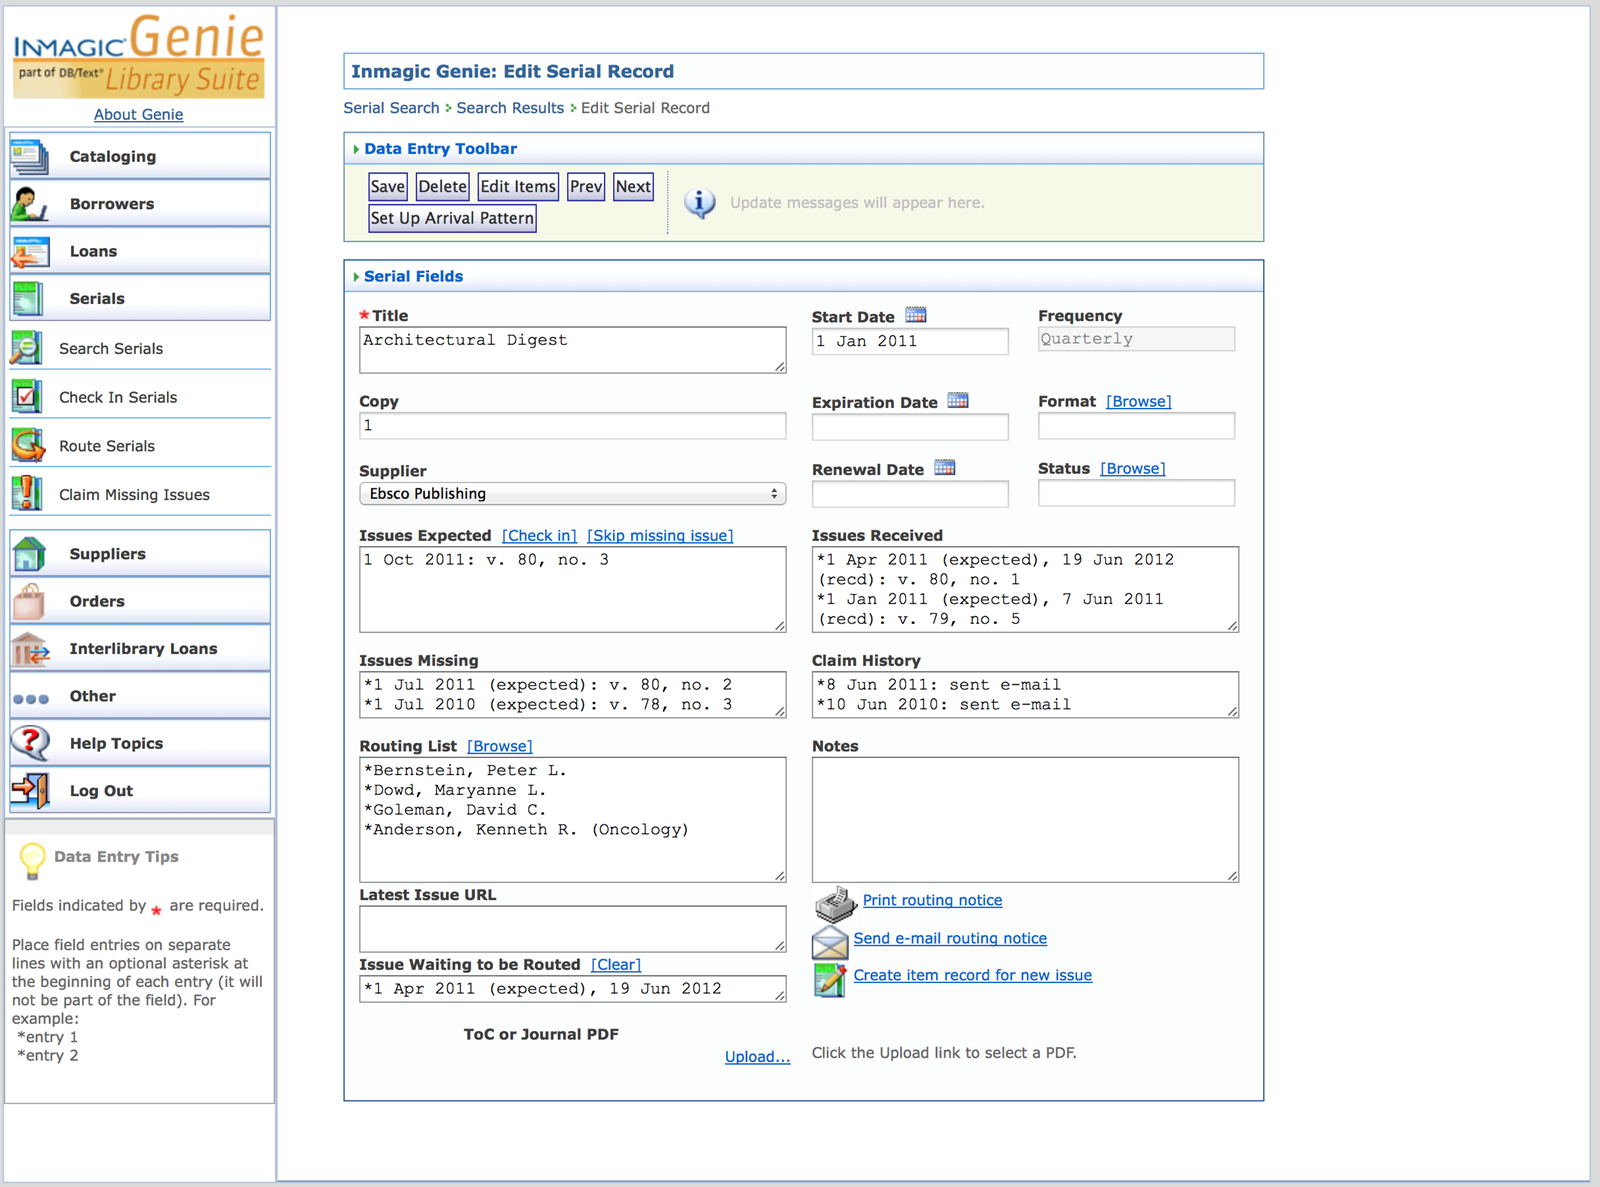Delete the serial record

coord(442,187)
